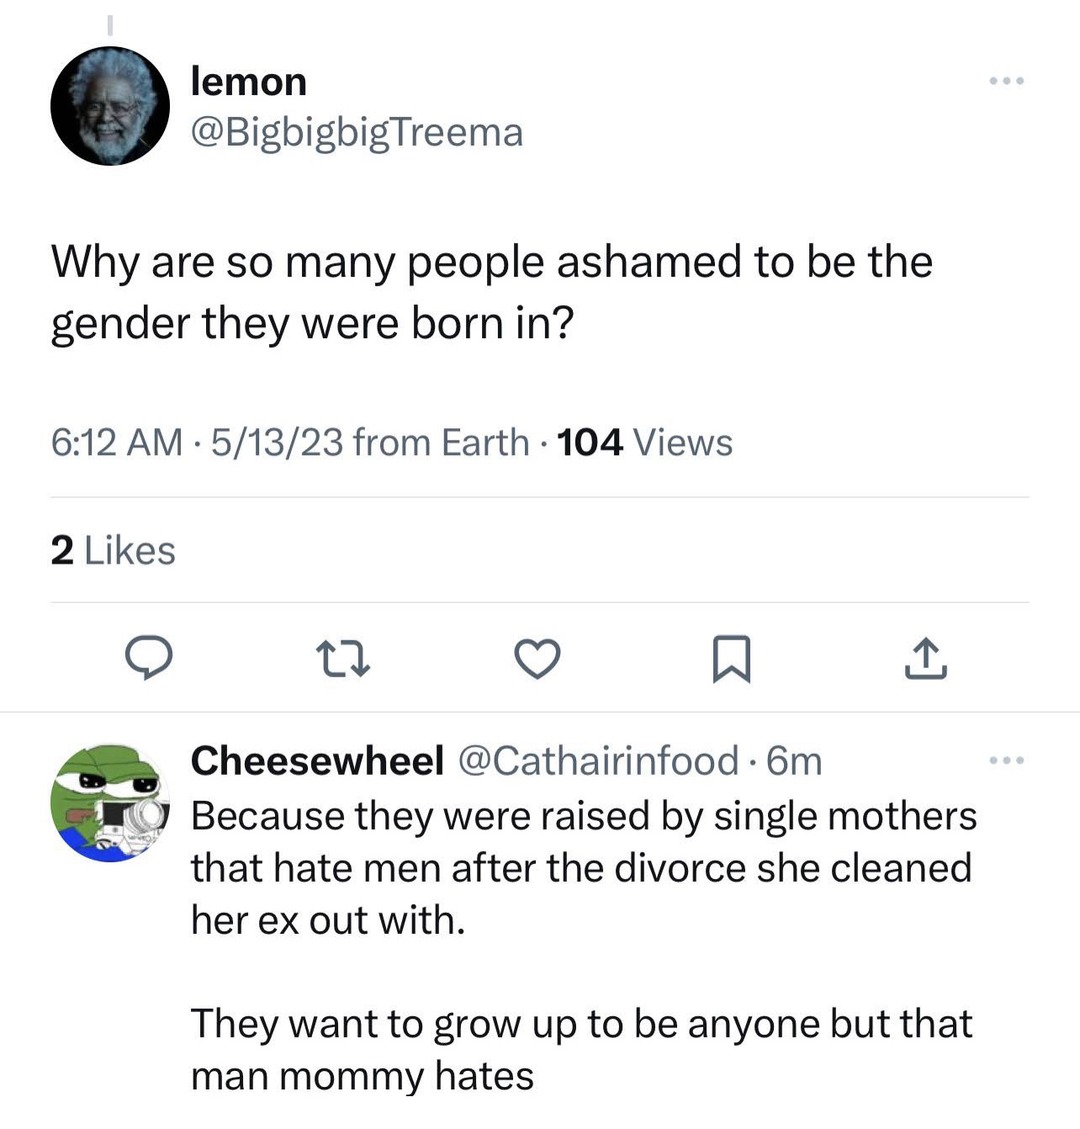This screenshot has width=1080, height=1129.
Task: Open more options on lemon's tweet
Action: coord(1006,81)
